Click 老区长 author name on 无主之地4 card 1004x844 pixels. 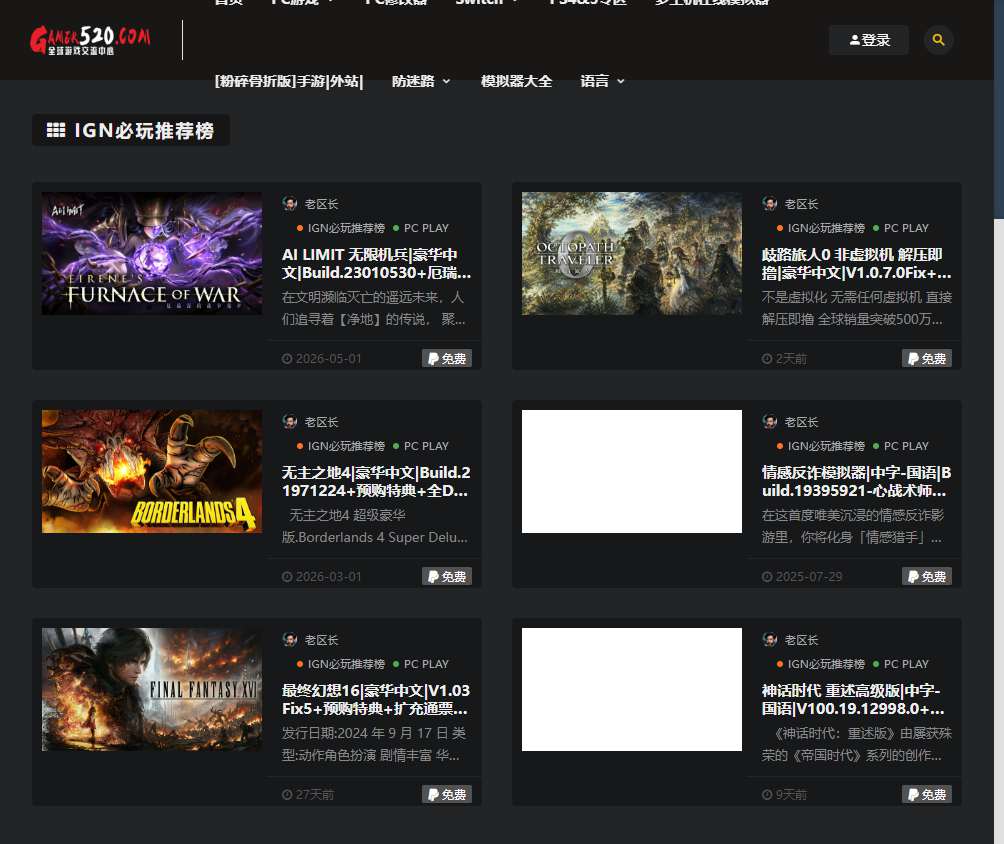coord(321,422)
